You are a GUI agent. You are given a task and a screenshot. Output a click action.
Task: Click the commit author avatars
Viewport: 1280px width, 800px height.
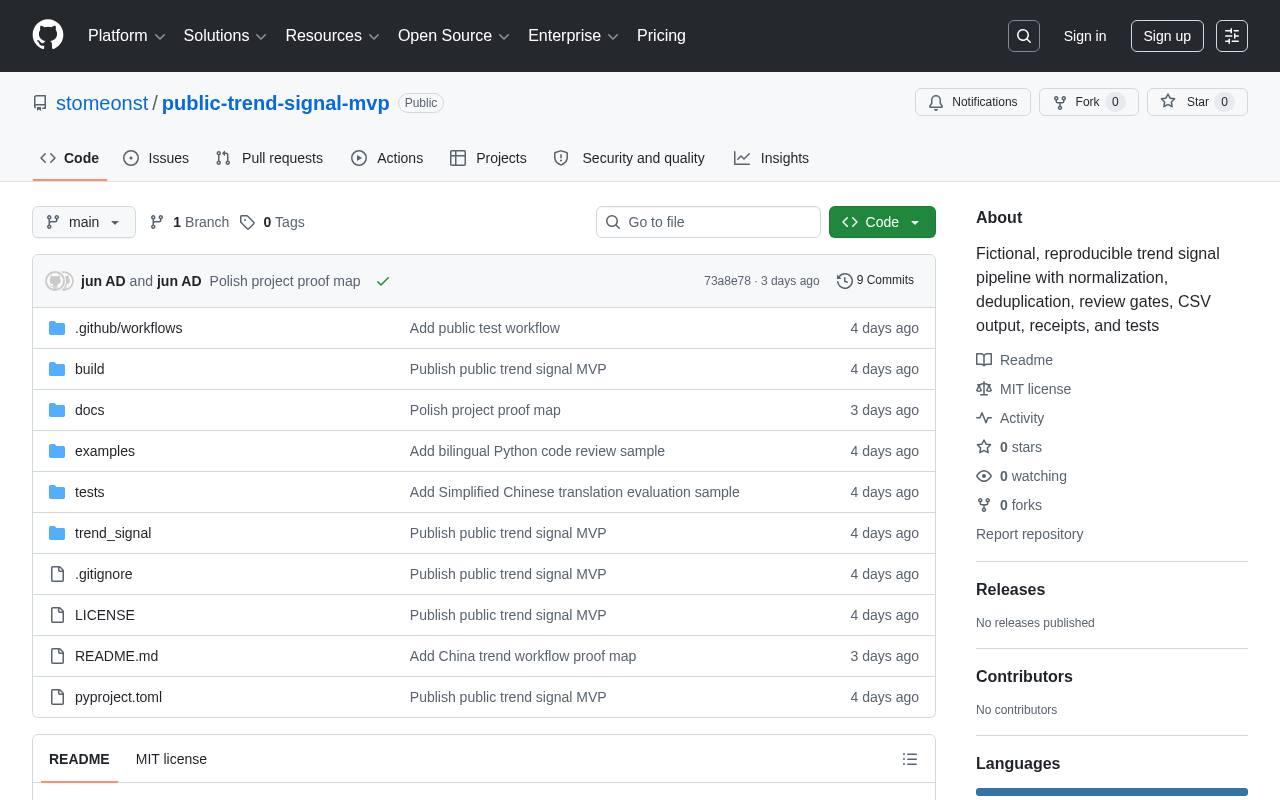tap(60, 281)
